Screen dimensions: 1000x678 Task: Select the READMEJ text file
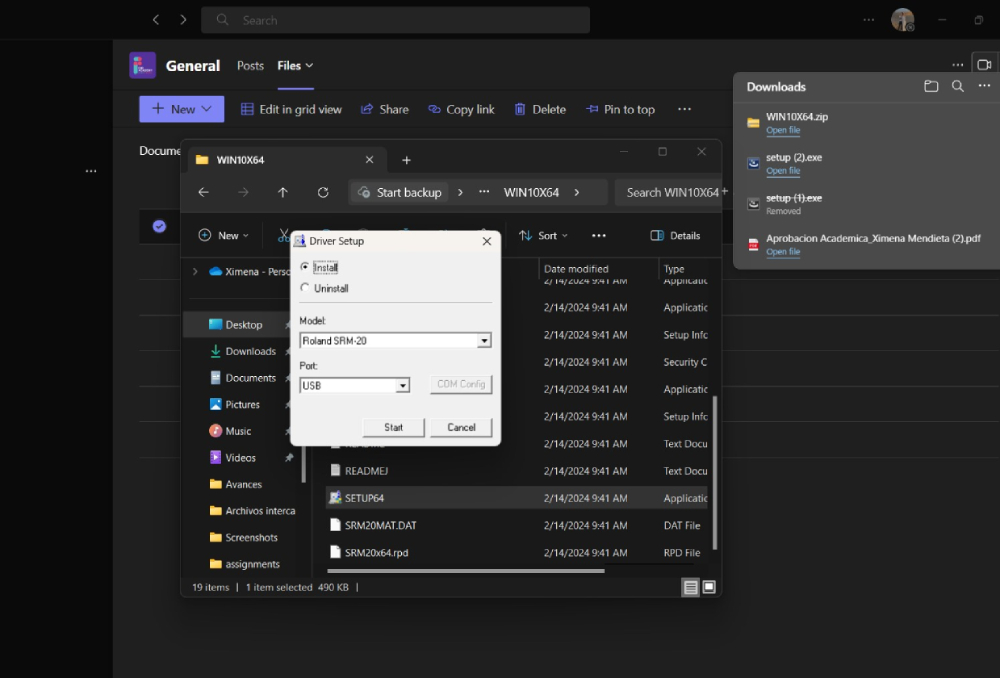[366, 471]
